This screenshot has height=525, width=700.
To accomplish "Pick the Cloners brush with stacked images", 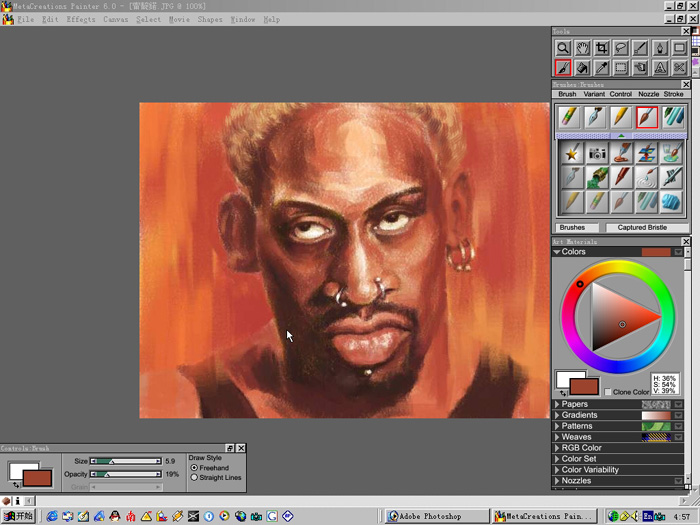I will (647, 153).
